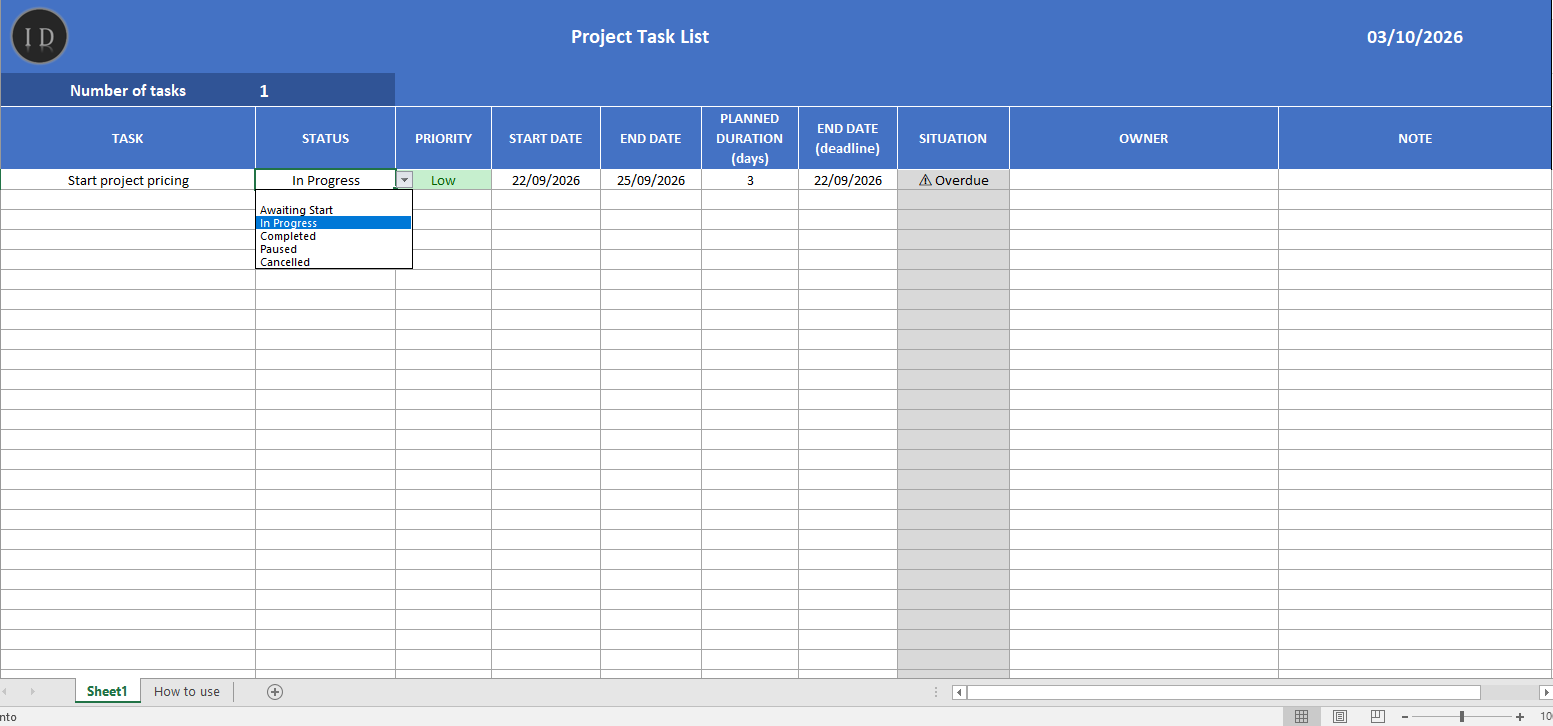
Task: Click the SITUATION column header
Action: coord(953,138)
